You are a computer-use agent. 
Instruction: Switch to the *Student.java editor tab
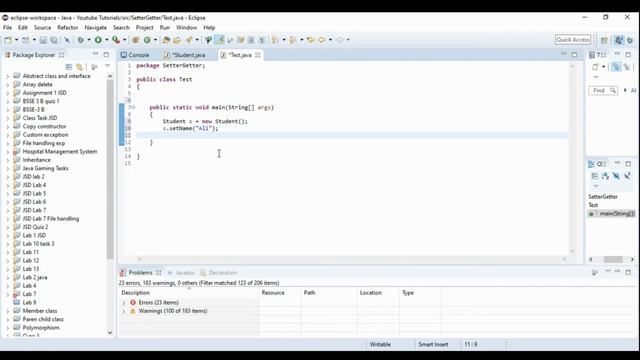(184, 55)
